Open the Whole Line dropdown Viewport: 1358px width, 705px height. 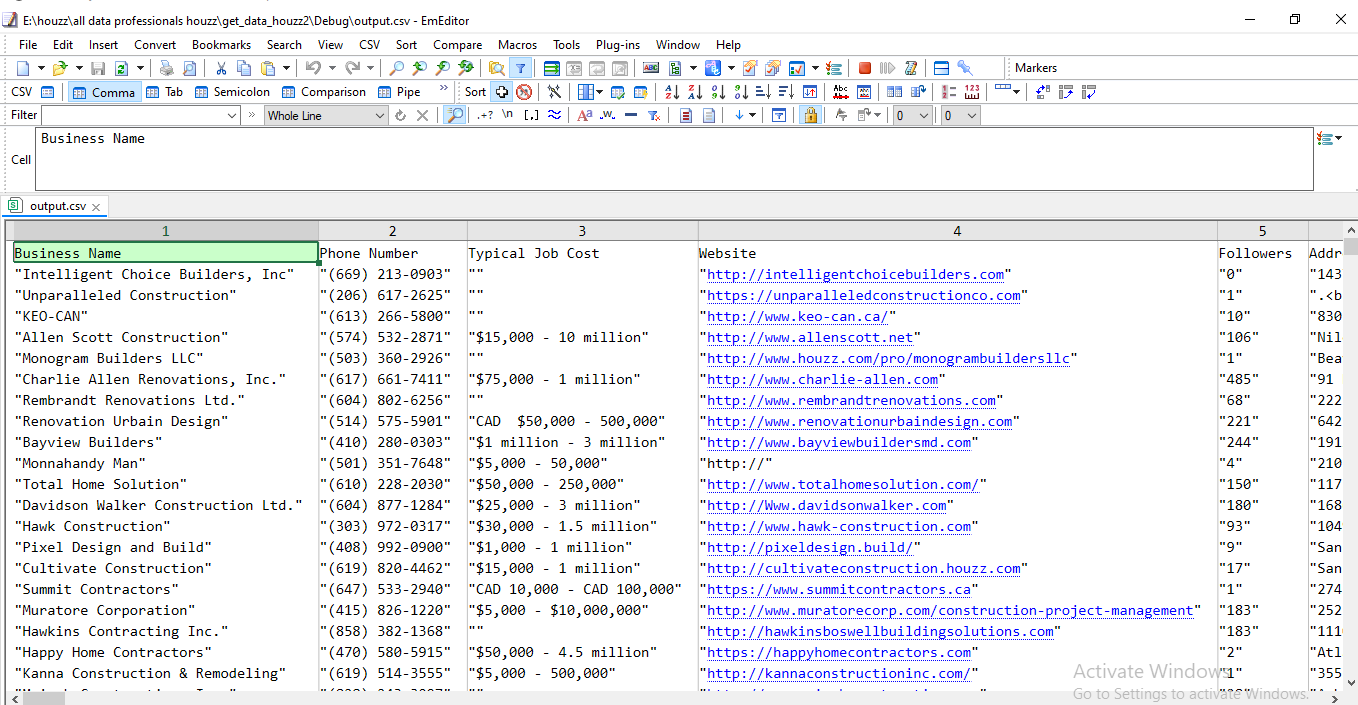click(380, 114)
